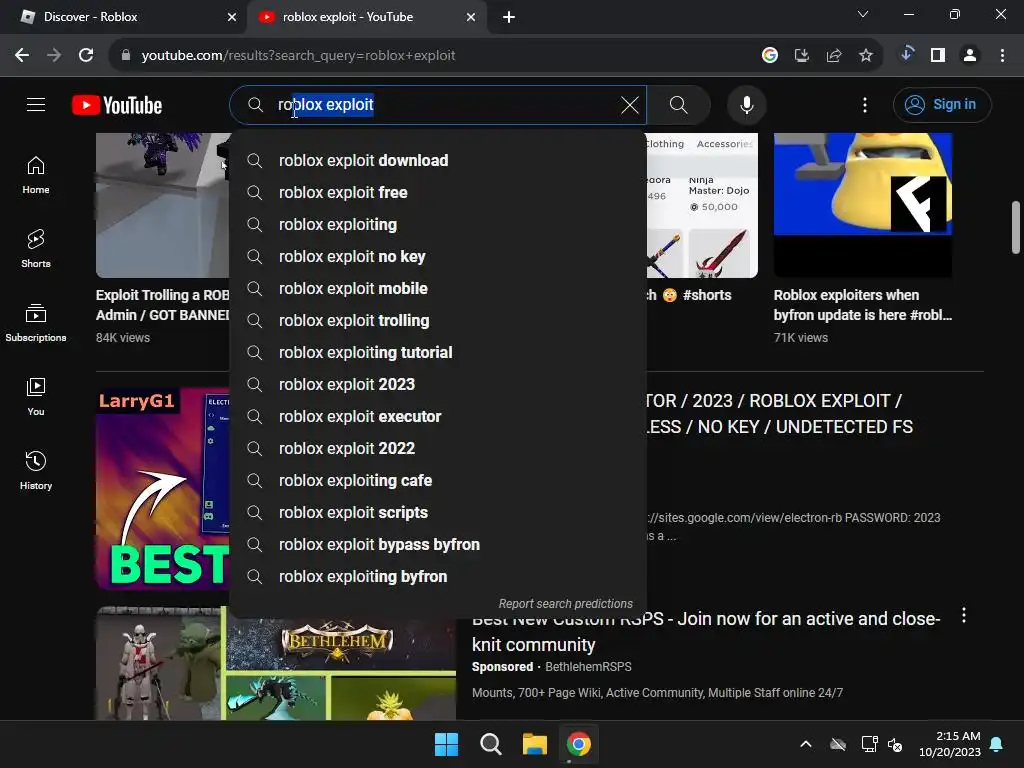
Task: Click the page vertical scrollbar thumb
Action: pos(1016,227)
